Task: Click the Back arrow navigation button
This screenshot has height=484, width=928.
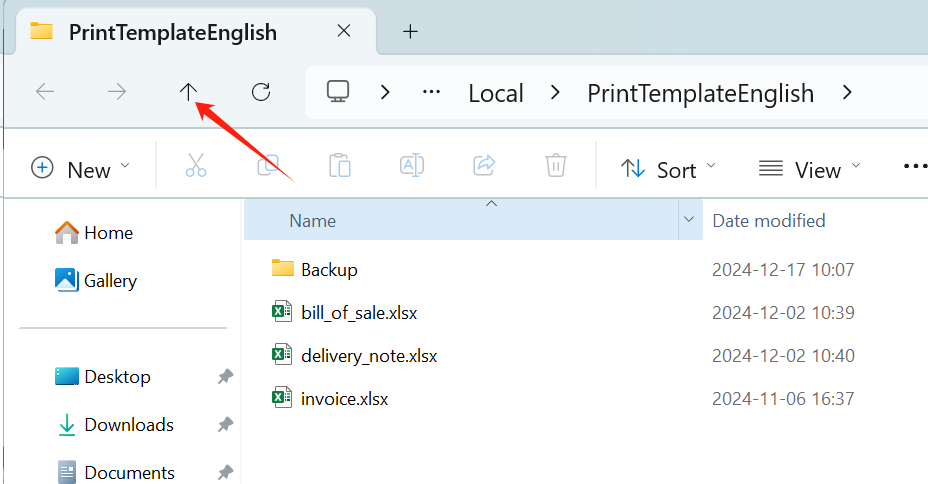Action: tap(45, 93)
